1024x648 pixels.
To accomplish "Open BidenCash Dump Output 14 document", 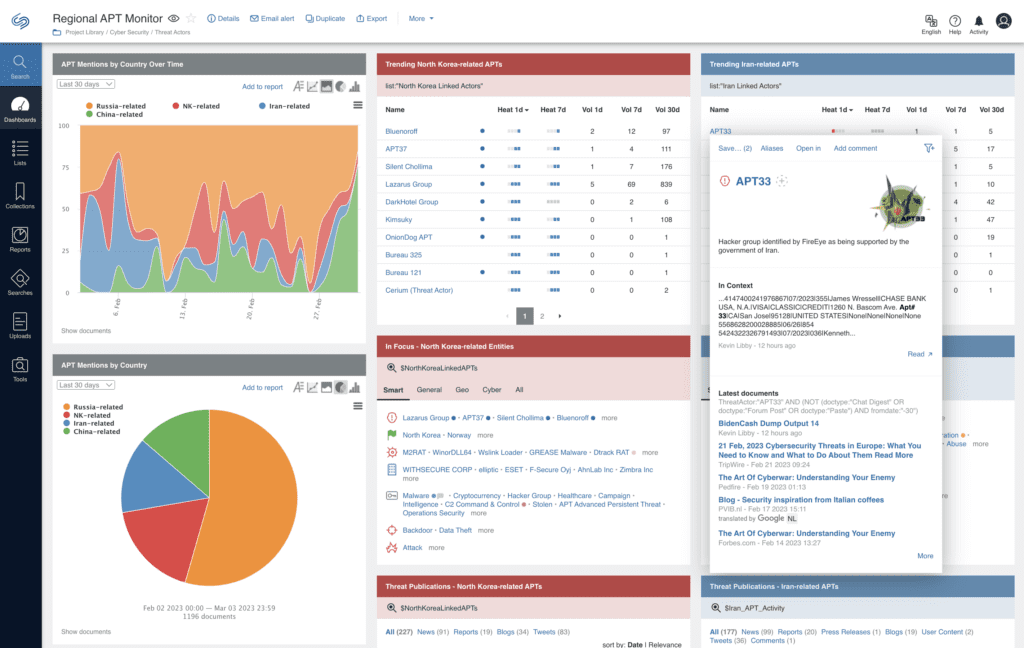I will (768, 423).
